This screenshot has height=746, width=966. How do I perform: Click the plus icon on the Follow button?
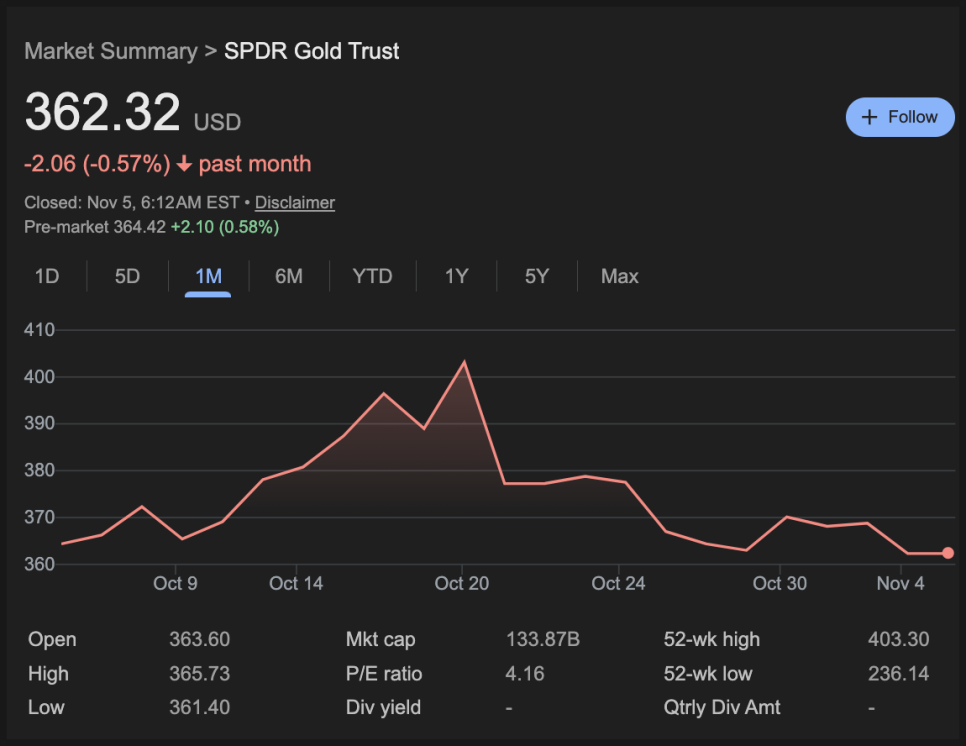[869, 117]
